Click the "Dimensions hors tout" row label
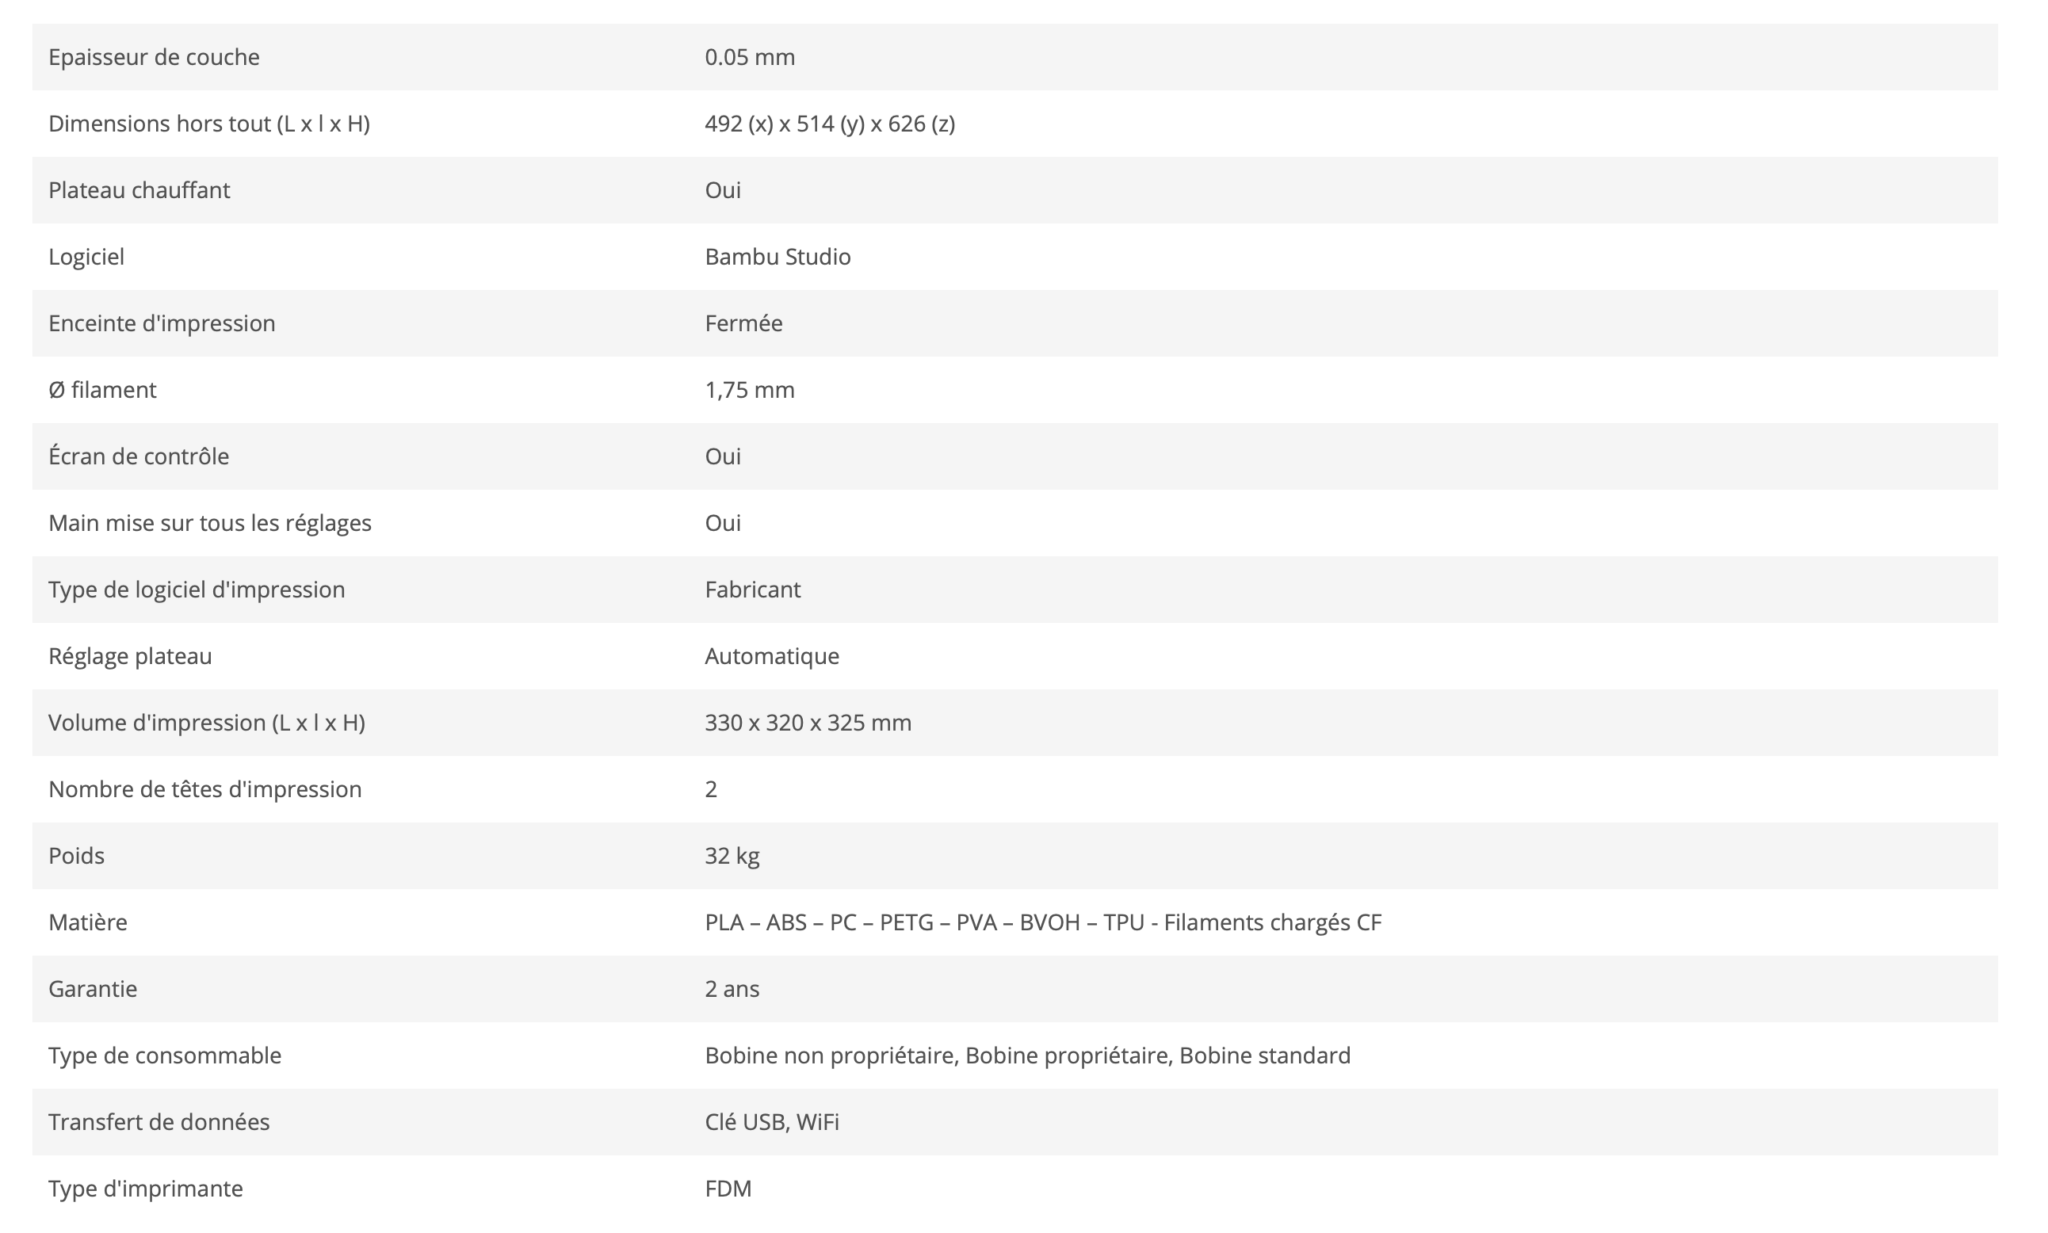This screenshot has height=1233, width=2048. click(209, 124)
